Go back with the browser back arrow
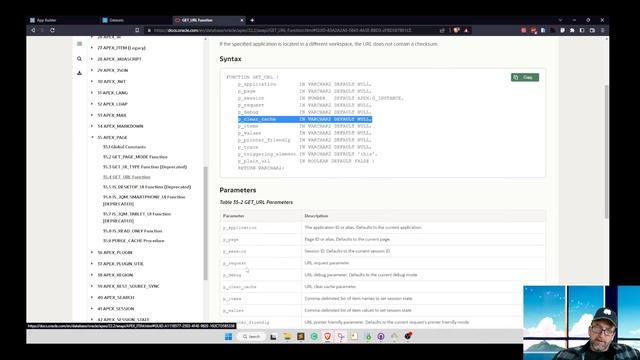Image resolution: width=640 pixels, height=360 pixels. point(33,30)
